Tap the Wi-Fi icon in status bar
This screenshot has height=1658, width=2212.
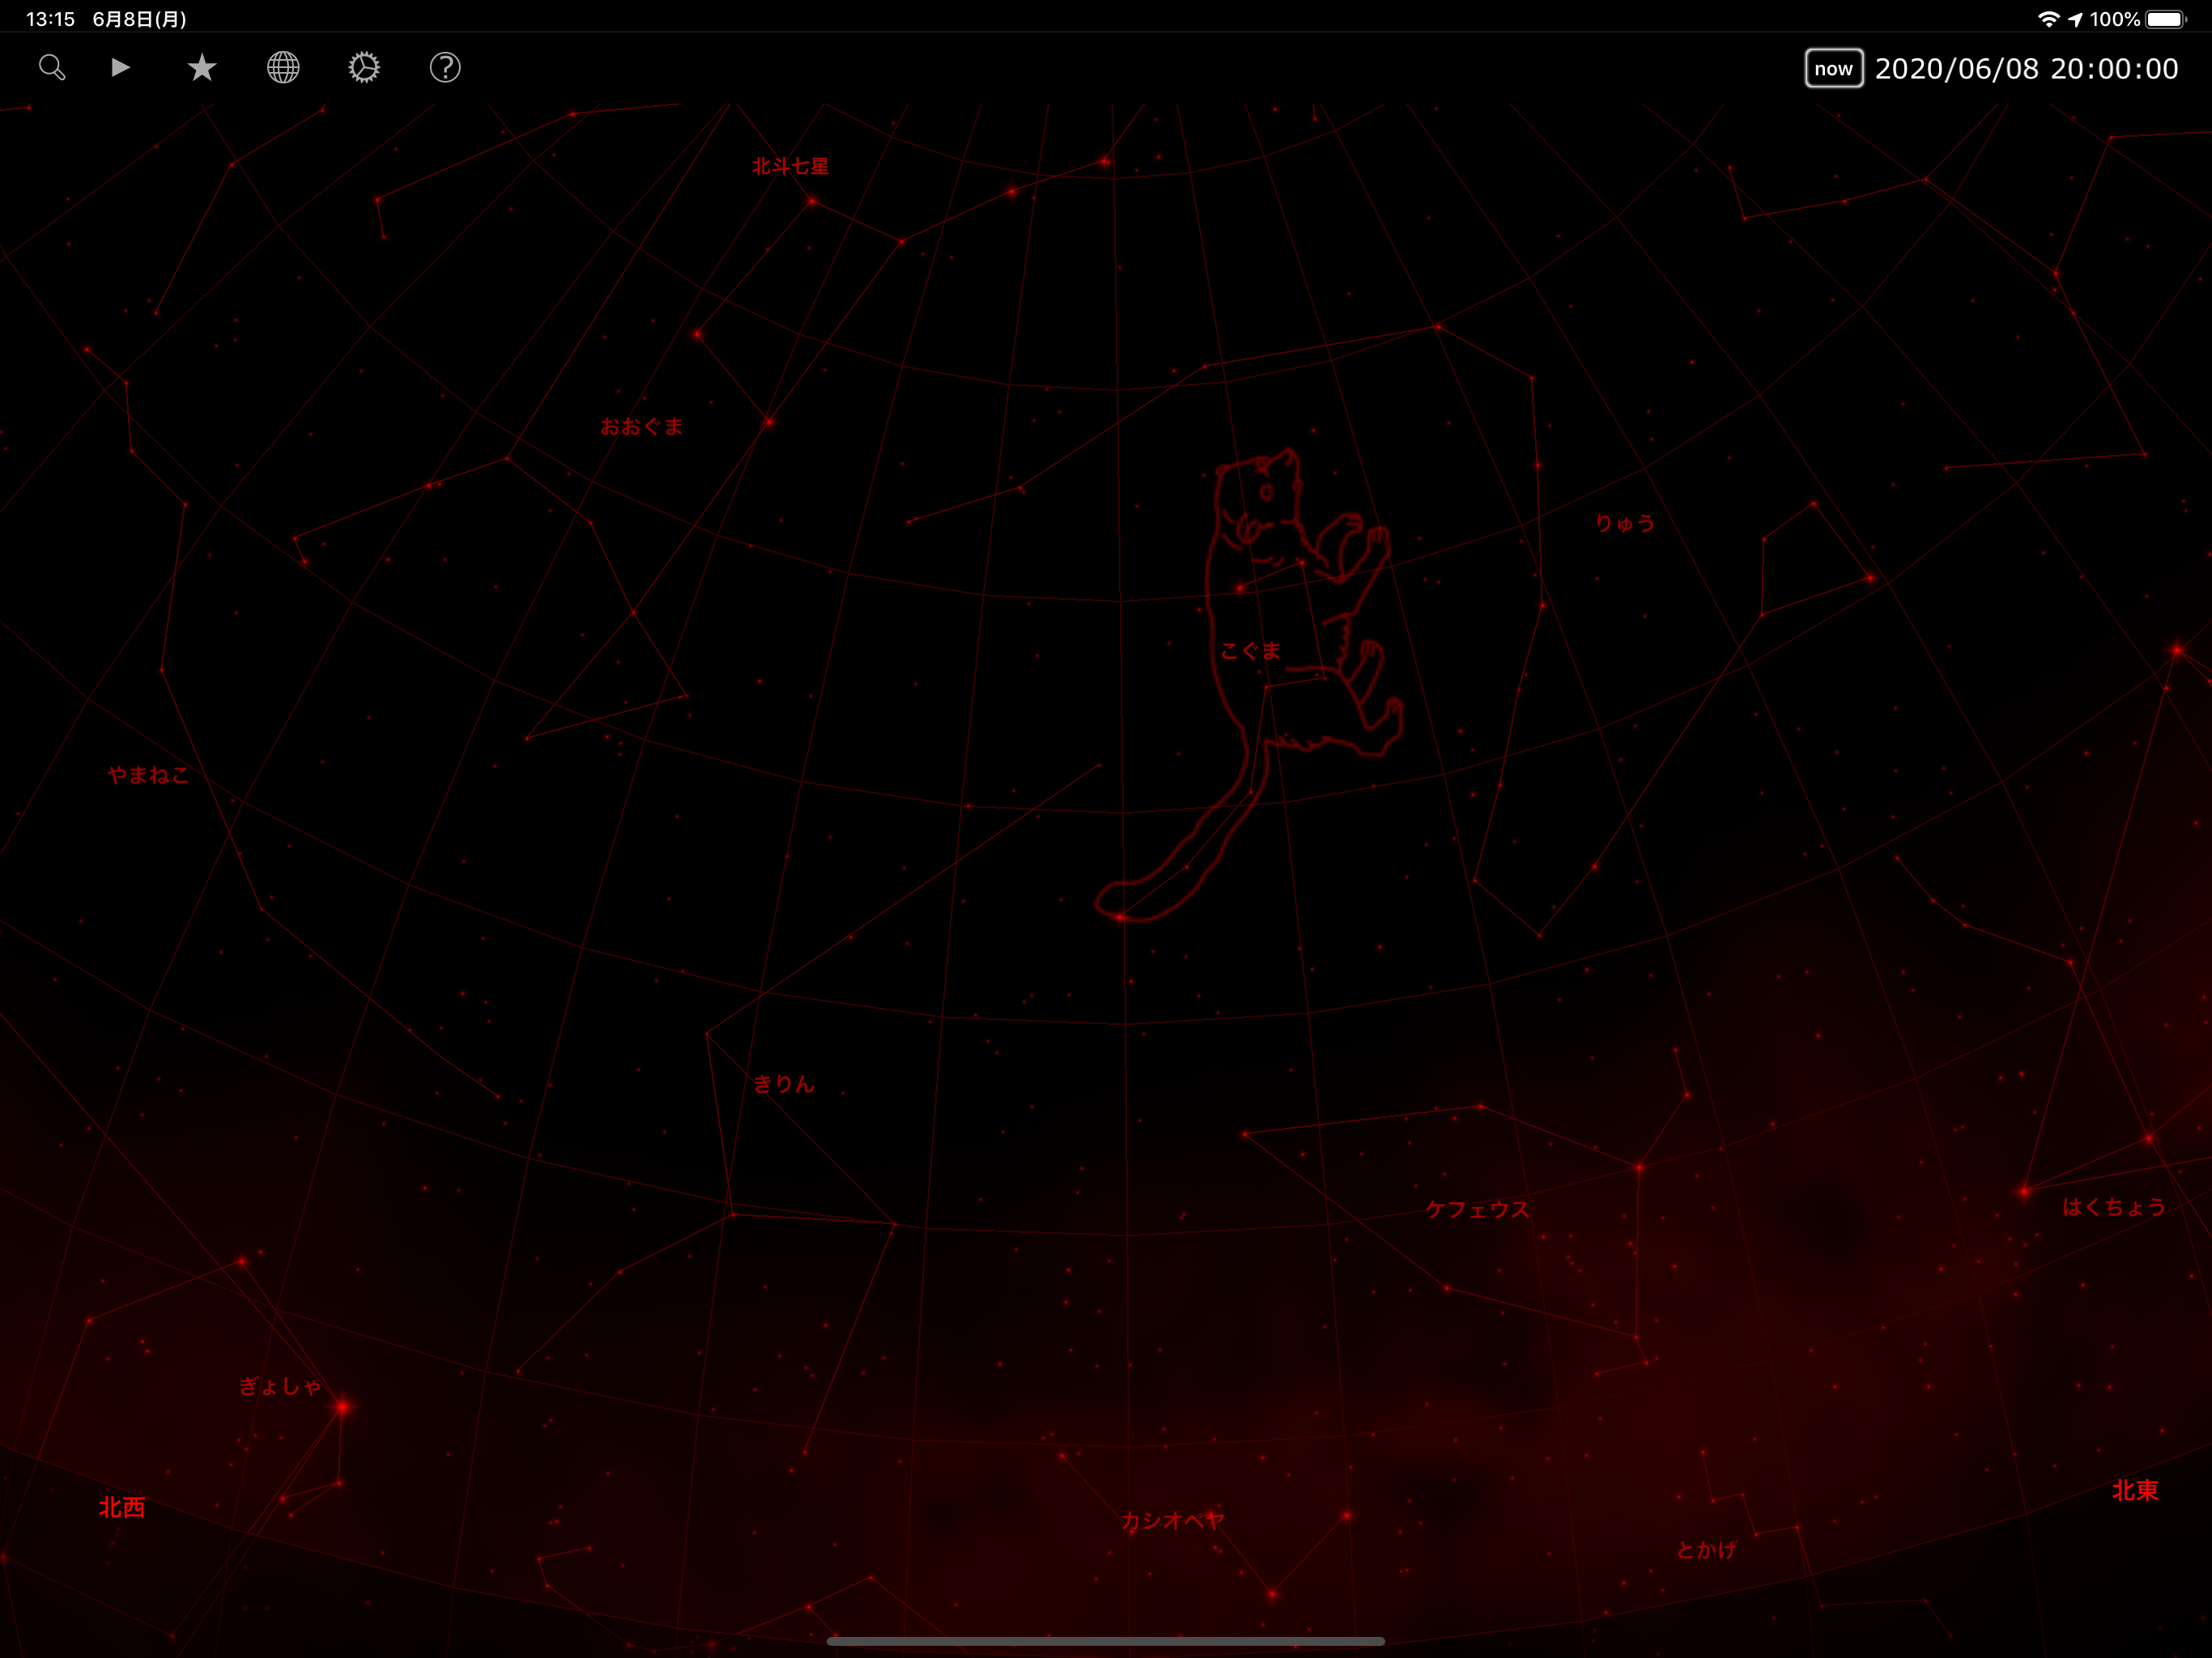coord(2049,19)
